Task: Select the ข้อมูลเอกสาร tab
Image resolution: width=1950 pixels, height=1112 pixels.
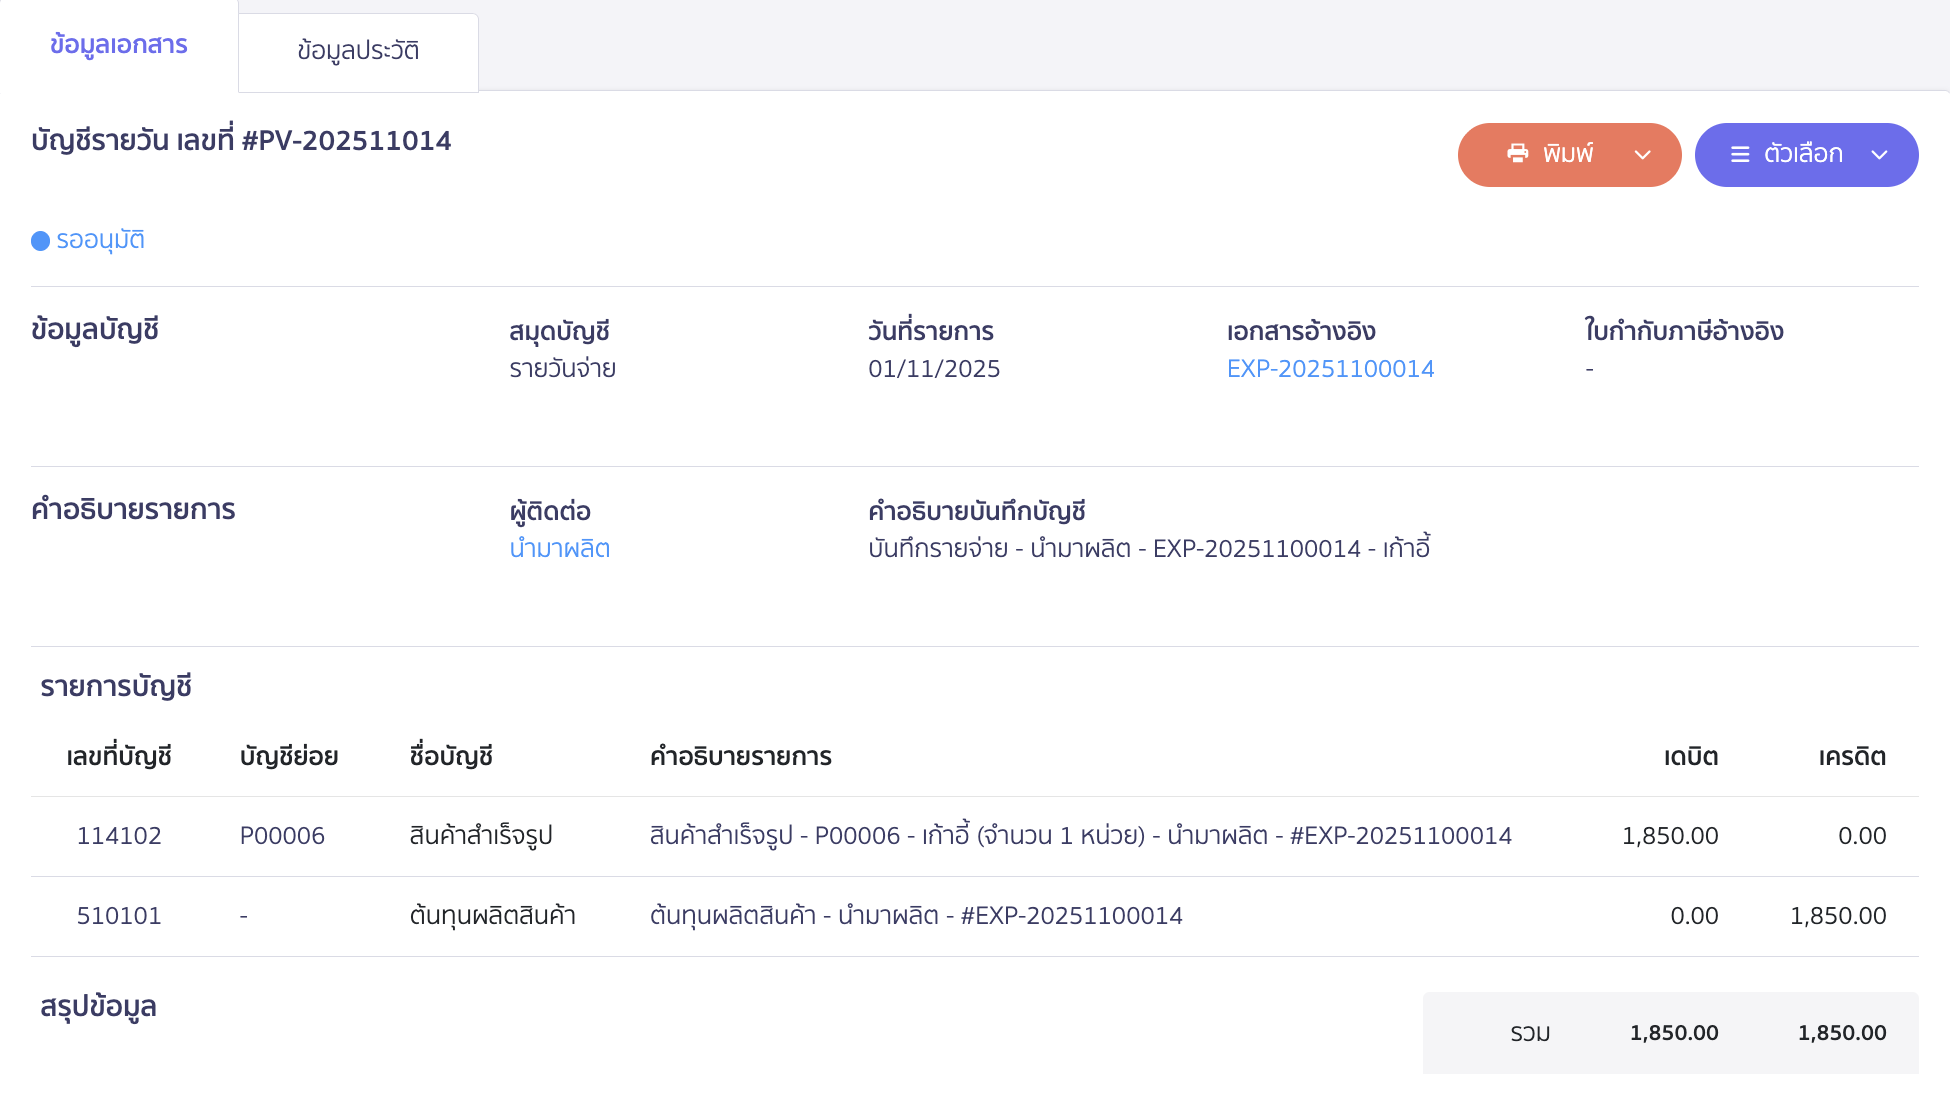Action: point(117,45)
